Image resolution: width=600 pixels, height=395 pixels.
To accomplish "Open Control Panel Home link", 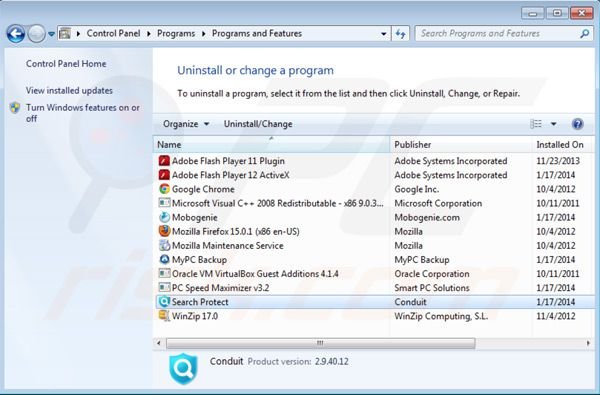I will 66,64.
